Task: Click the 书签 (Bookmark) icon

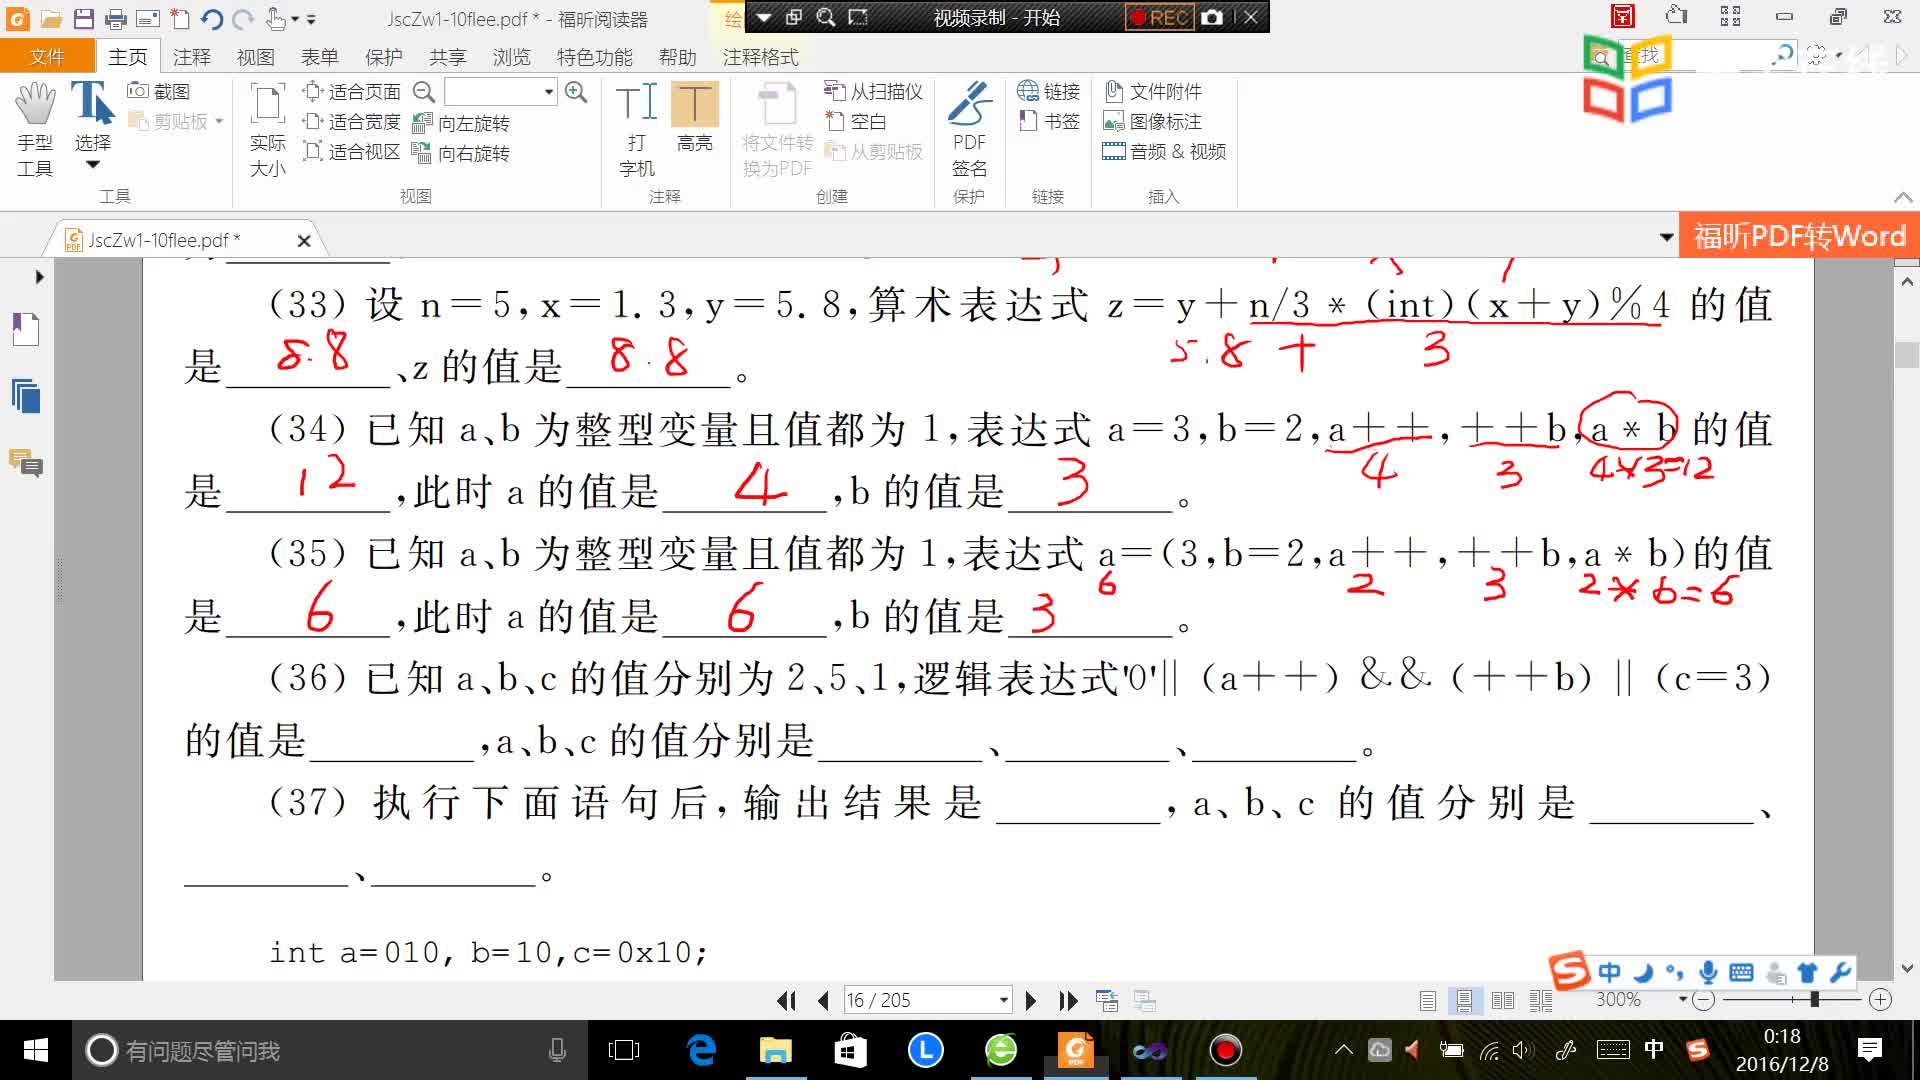Action: tap(1029, 121)
